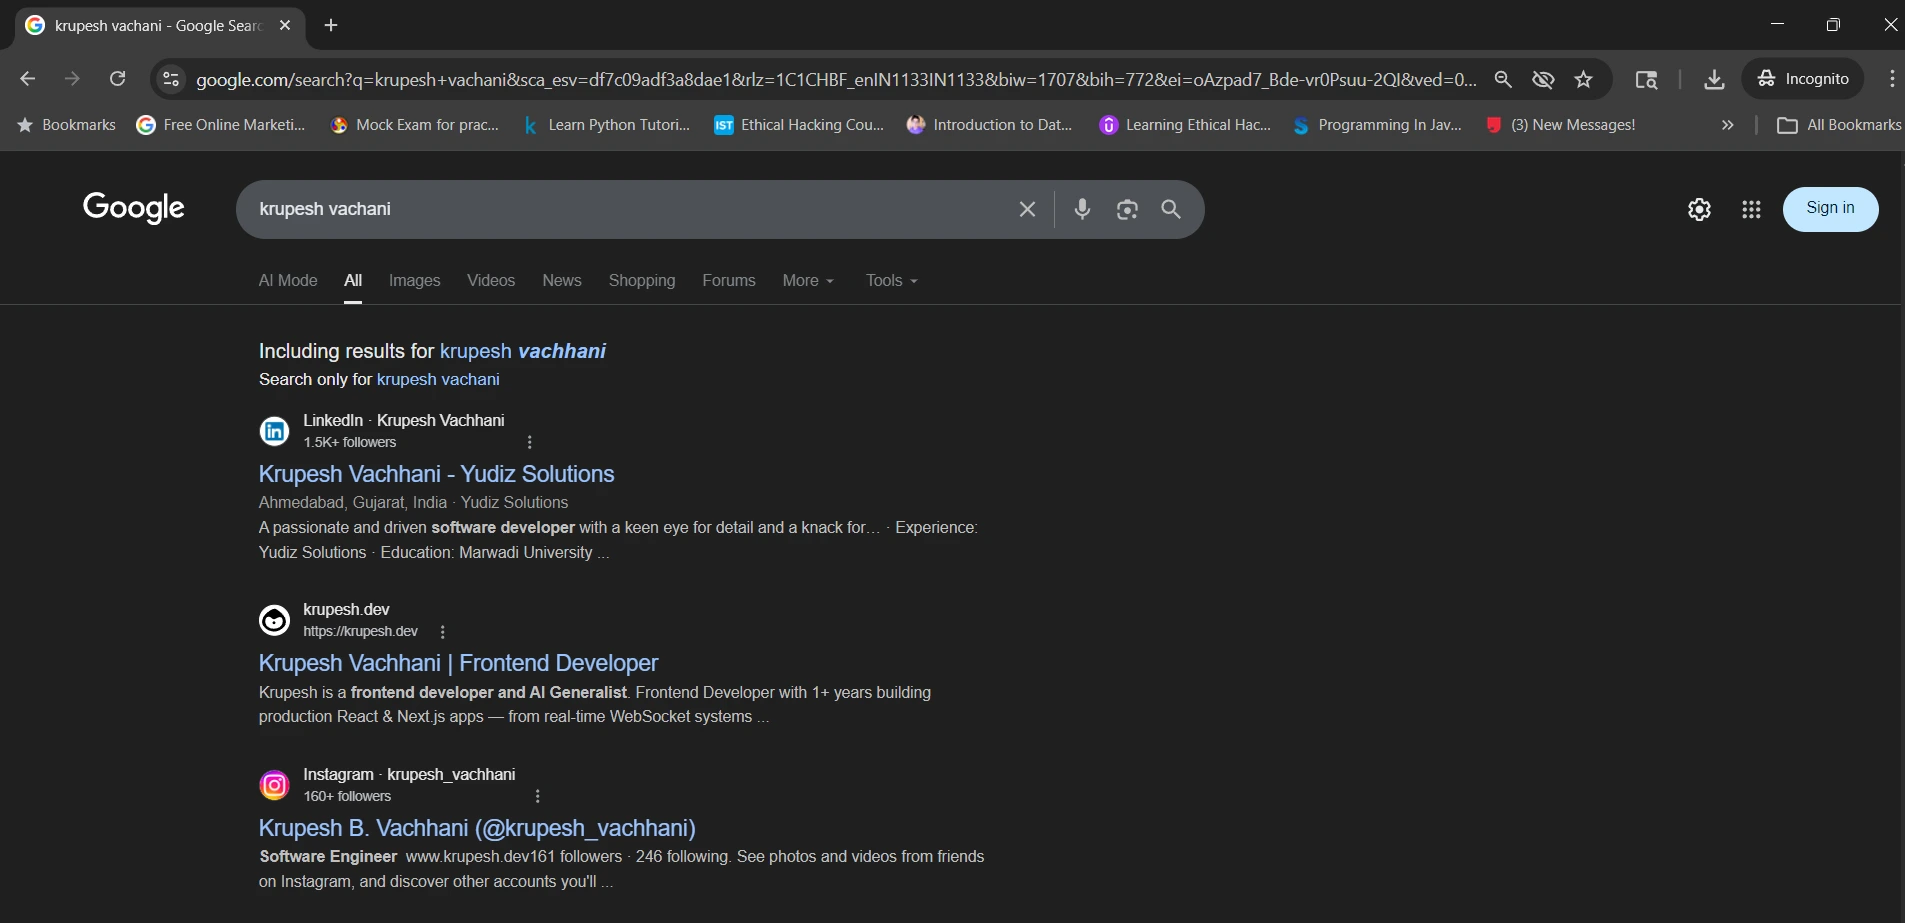Screen dimensions: 1905x923
Task: Open site information icon in address bar
Action: coord(171,79)
